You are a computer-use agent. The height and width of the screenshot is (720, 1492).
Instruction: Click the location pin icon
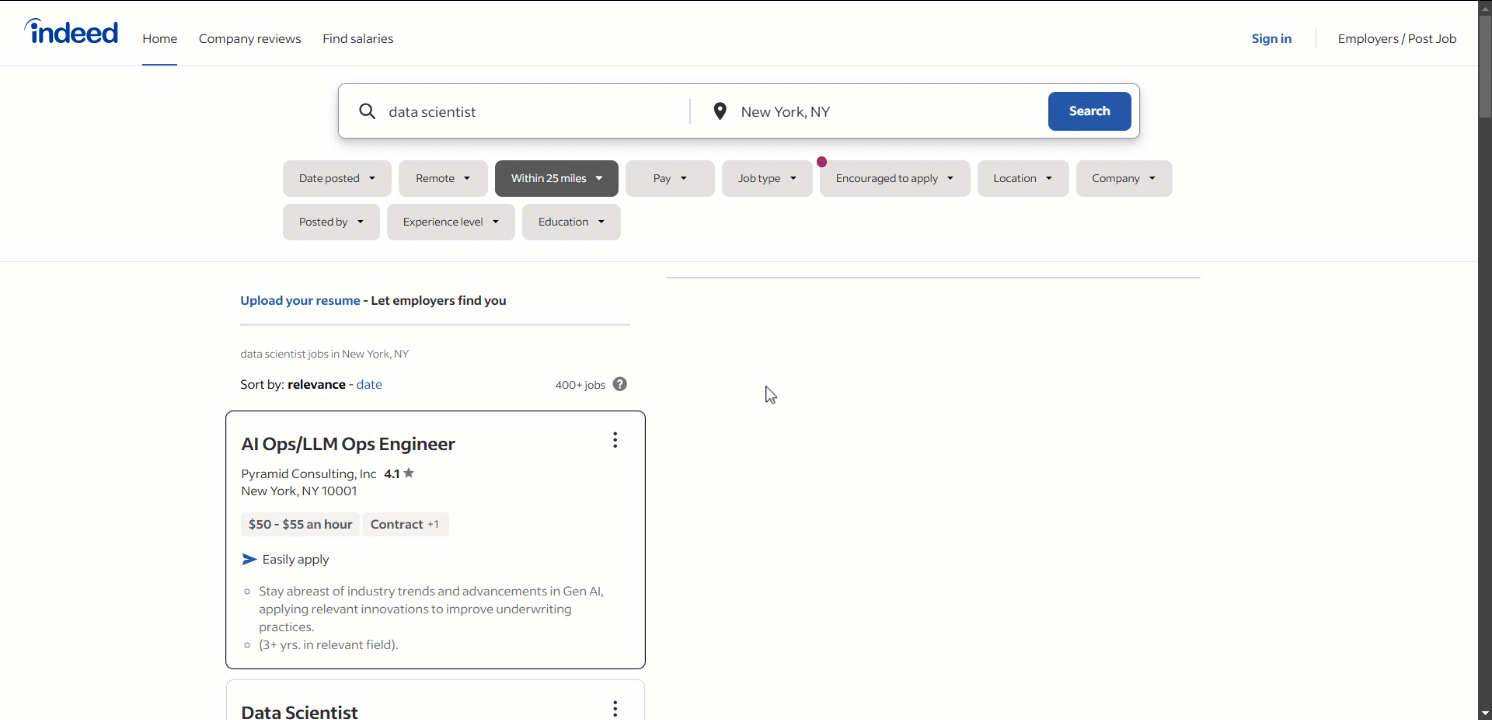pyautogui.click(x=719, y=110)
